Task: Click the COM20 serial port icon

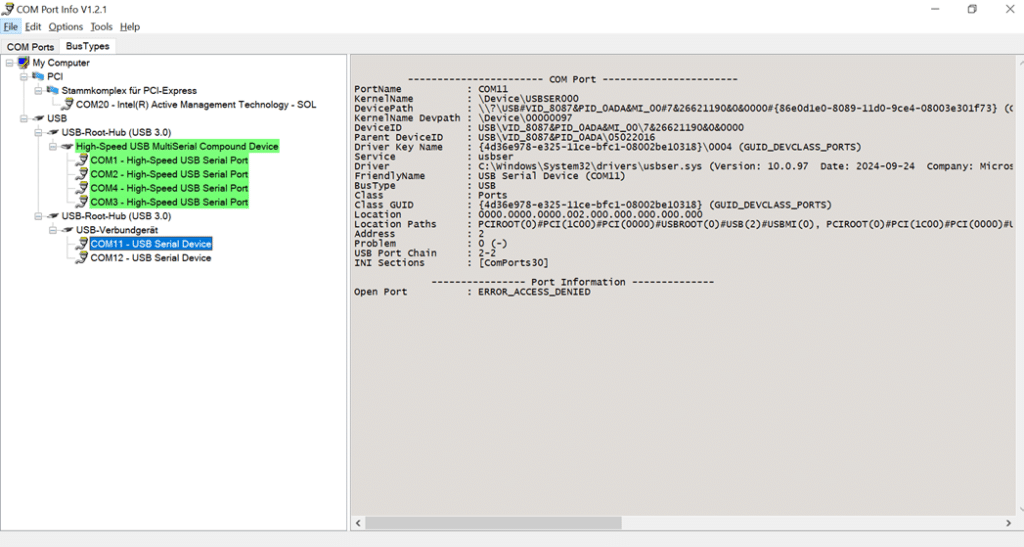Action: pyautogui.click(x=67, y=104)
